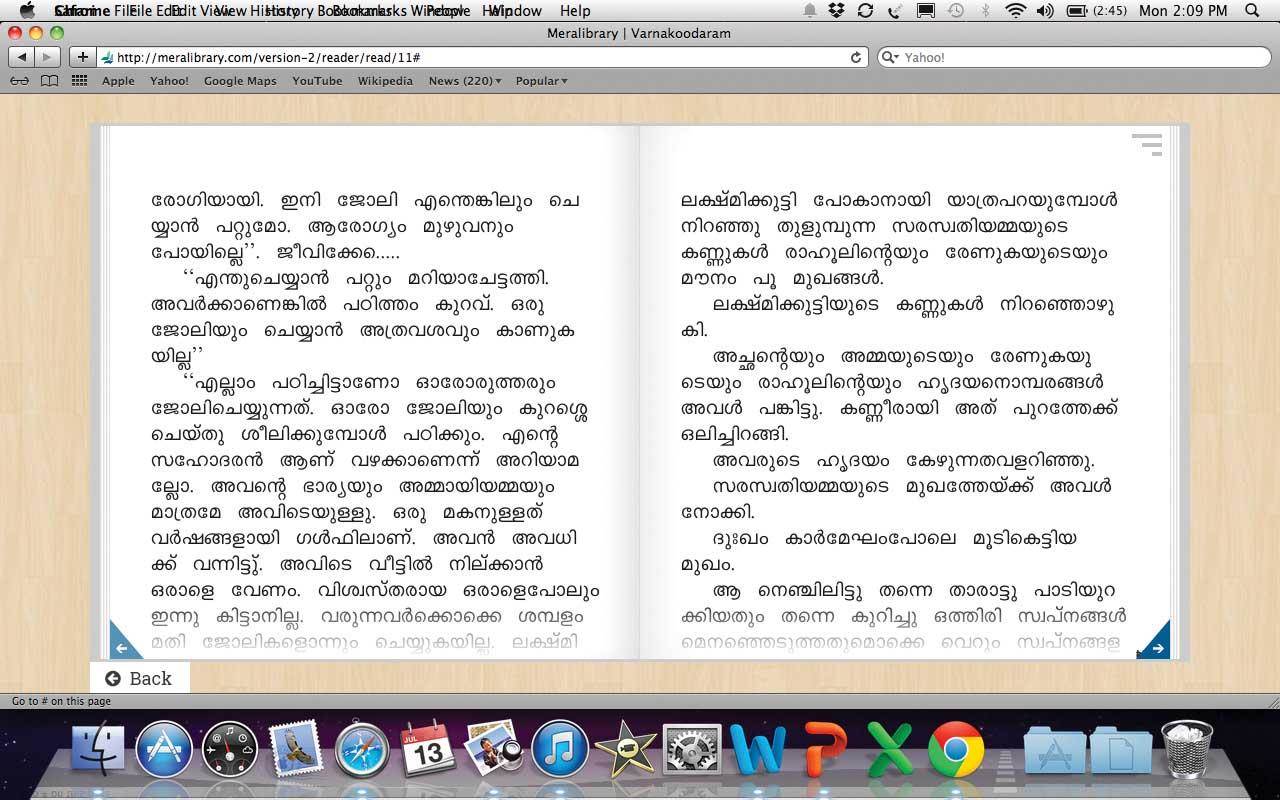This screenshot has width=1280, height=800.
Task: Open the Applications folder in the Dock
Action: [1054, 749]
